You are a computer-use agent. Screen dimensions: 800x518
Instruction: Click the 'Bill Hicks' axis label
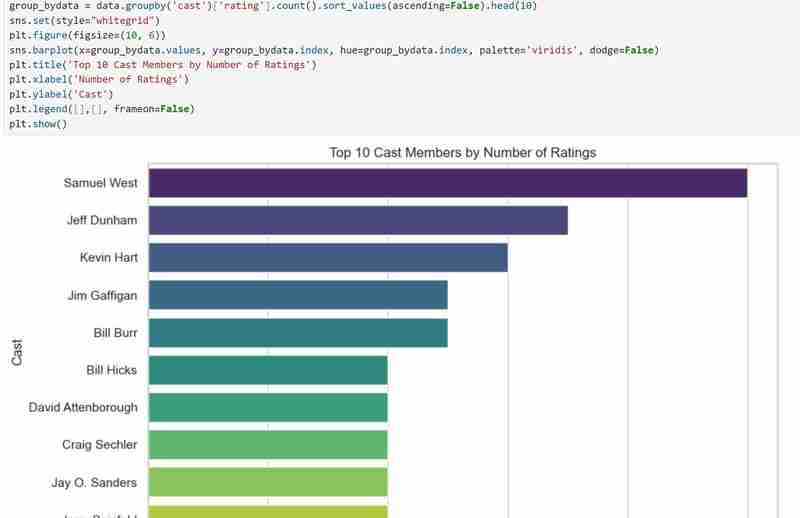[x=112, y=370]
